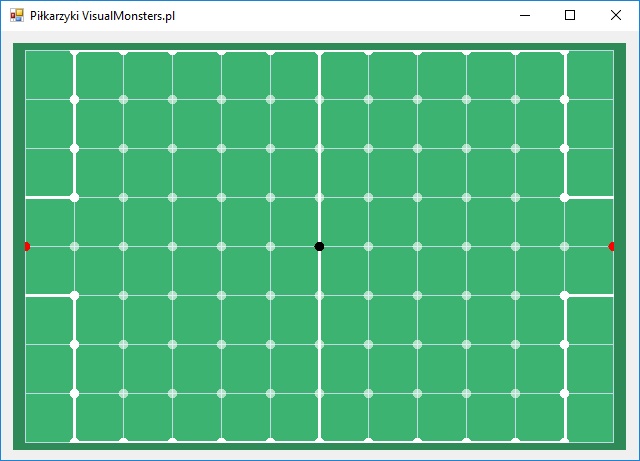Click the center line node on the bottom border
The height and width of the screenshot is (461, 640).
(x=319, y=440)
